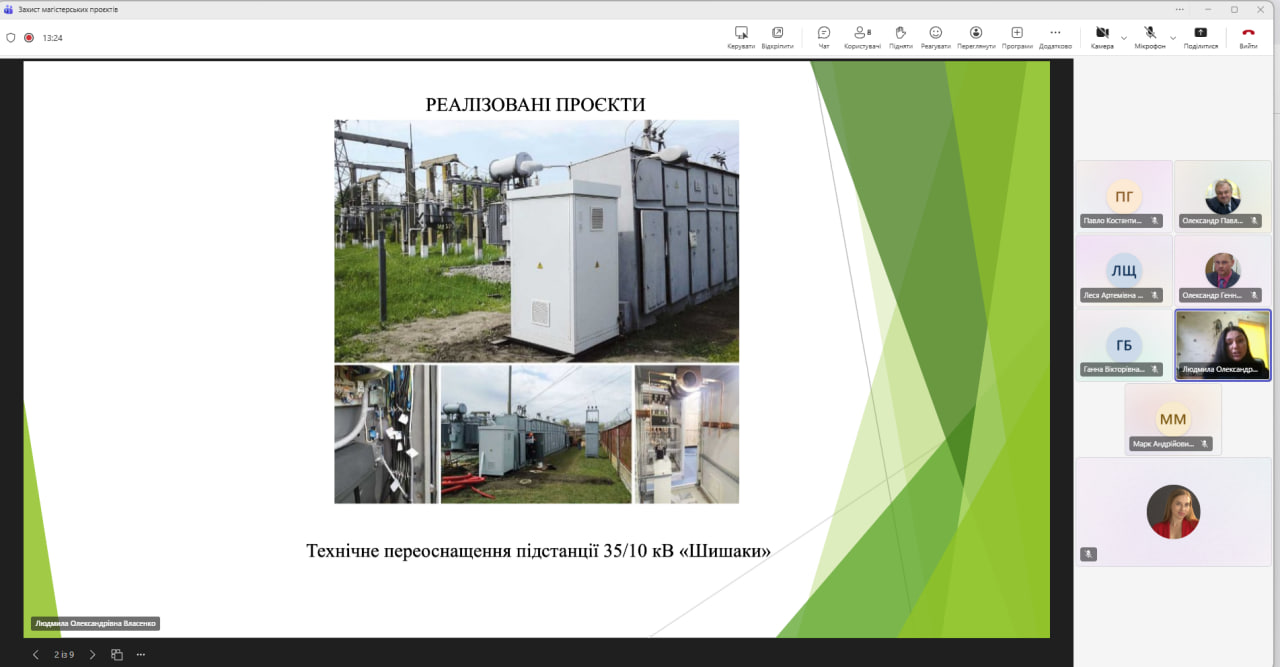Show the Користувачі participants list
1280x667 pixels.
[x=862, y=38]
